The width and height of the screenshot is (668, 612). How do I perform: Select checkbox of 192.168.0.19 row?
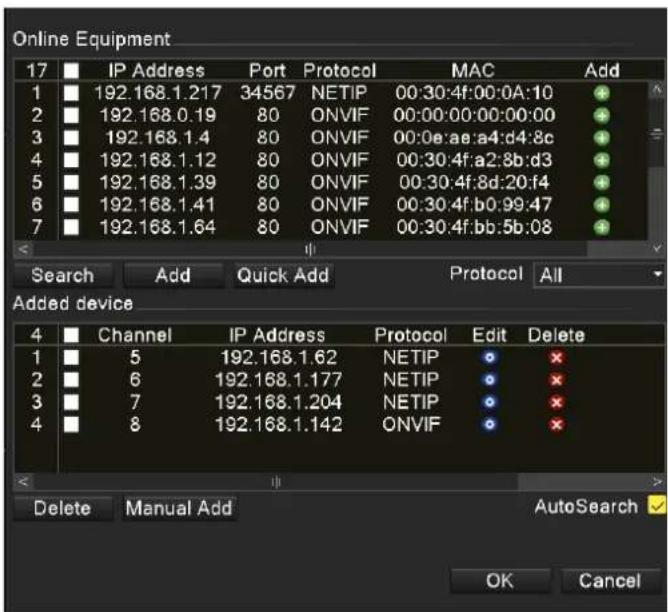click(x=71, y=115)
